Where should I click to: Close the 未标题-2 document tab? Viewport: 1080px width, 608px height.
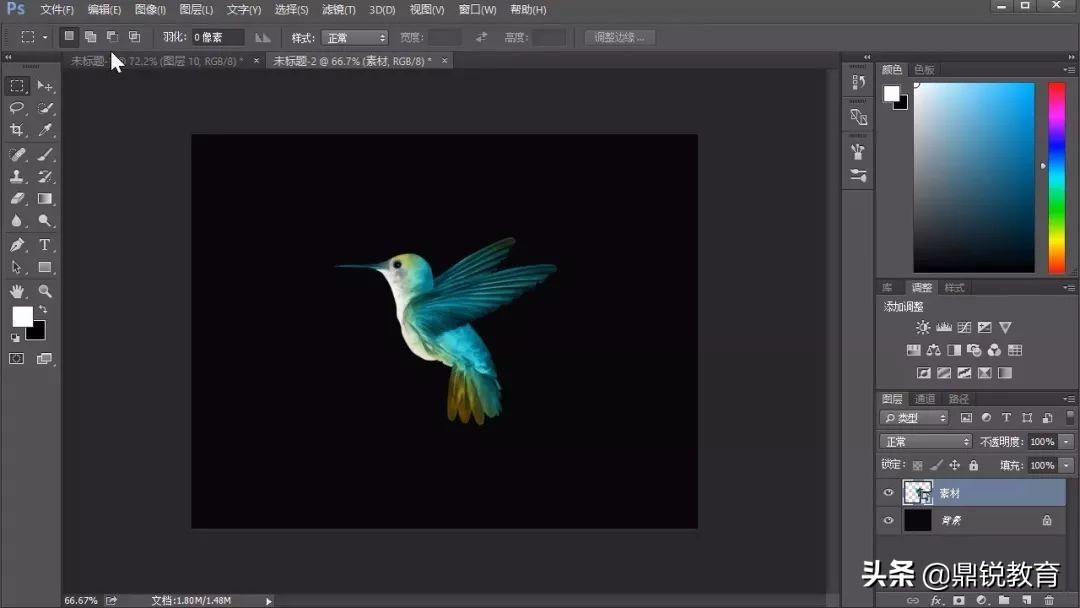pos(445,61)
